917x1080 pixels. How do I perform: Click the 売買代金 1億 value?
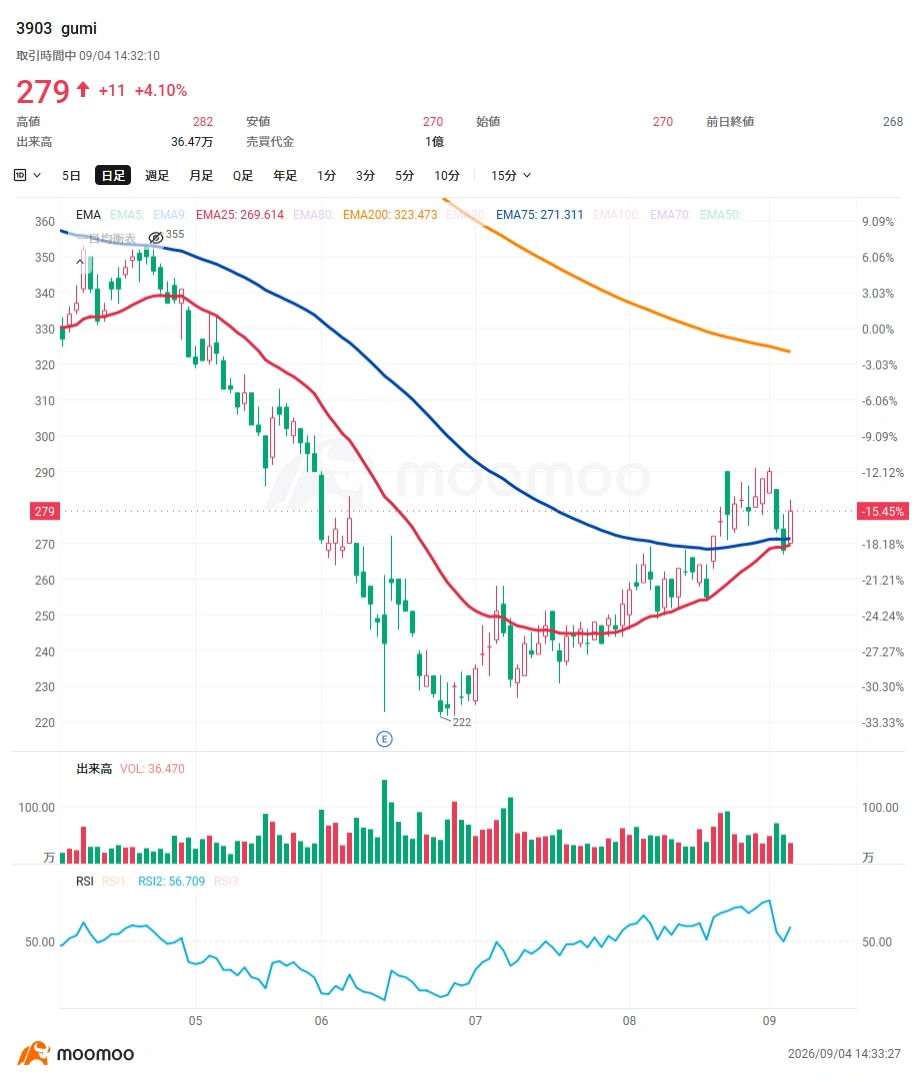(x=434, y=142)
